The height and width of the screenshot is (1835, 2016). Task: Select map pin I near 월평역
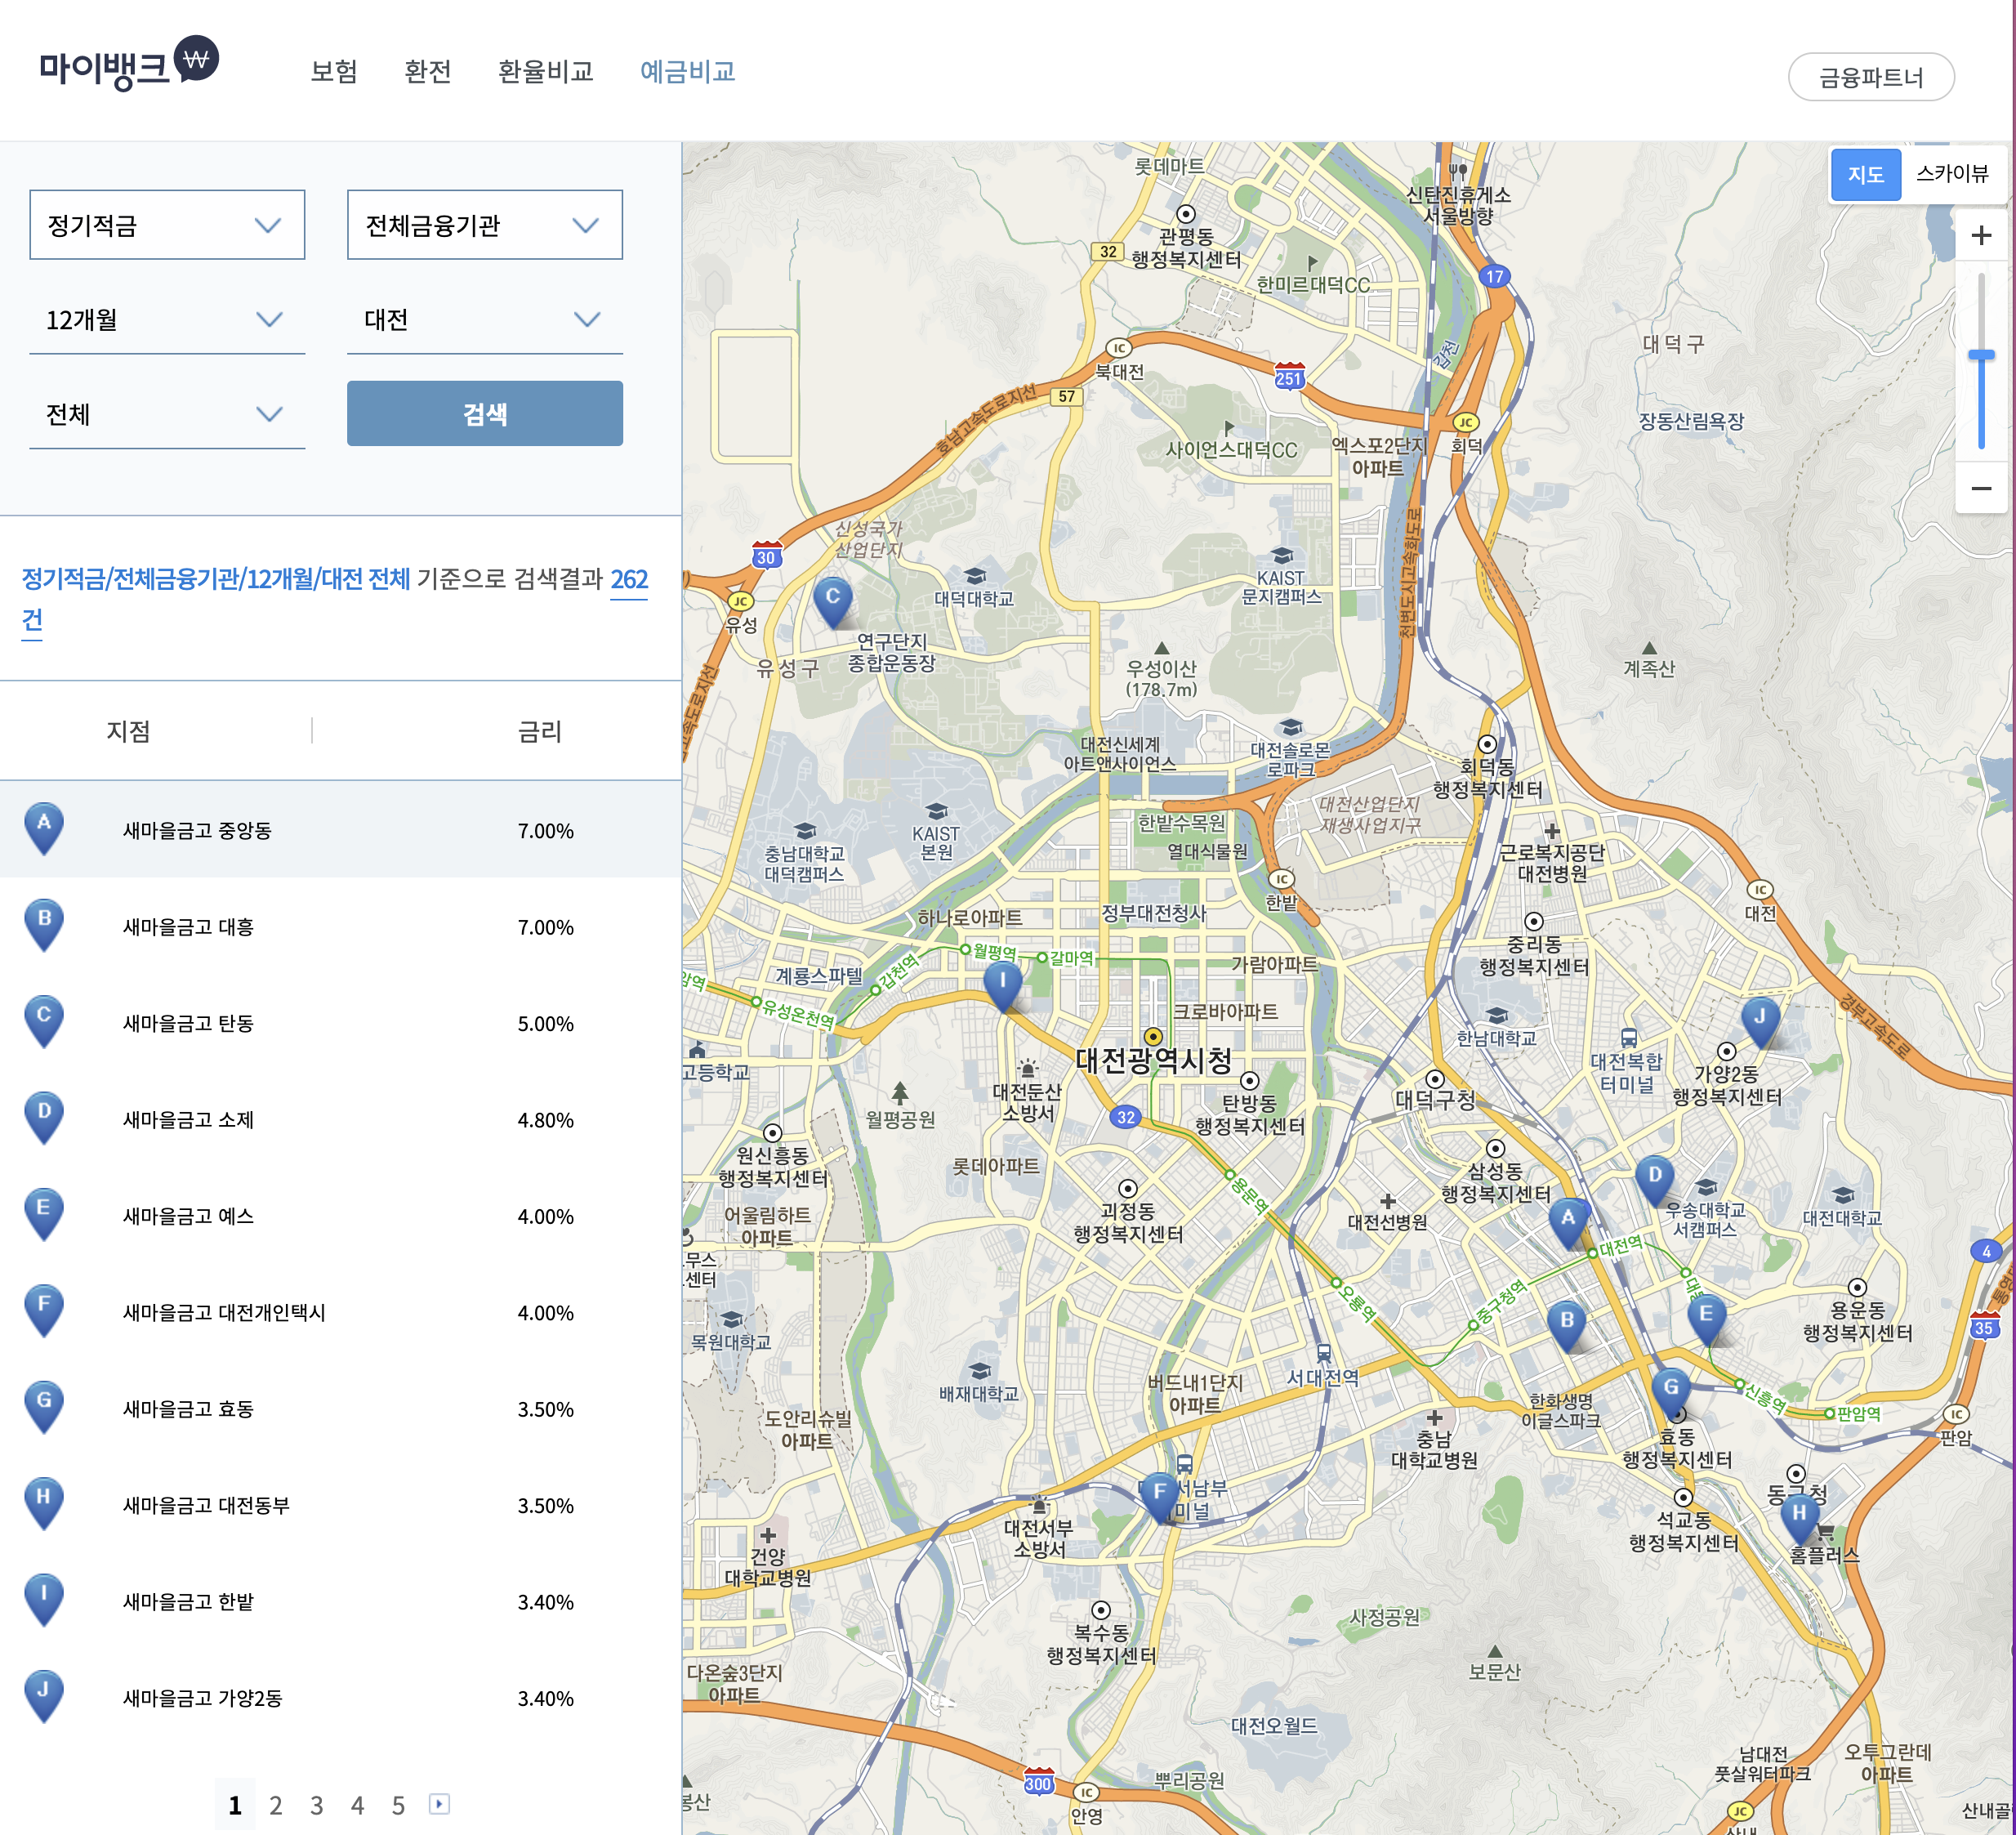[1002, 986]
